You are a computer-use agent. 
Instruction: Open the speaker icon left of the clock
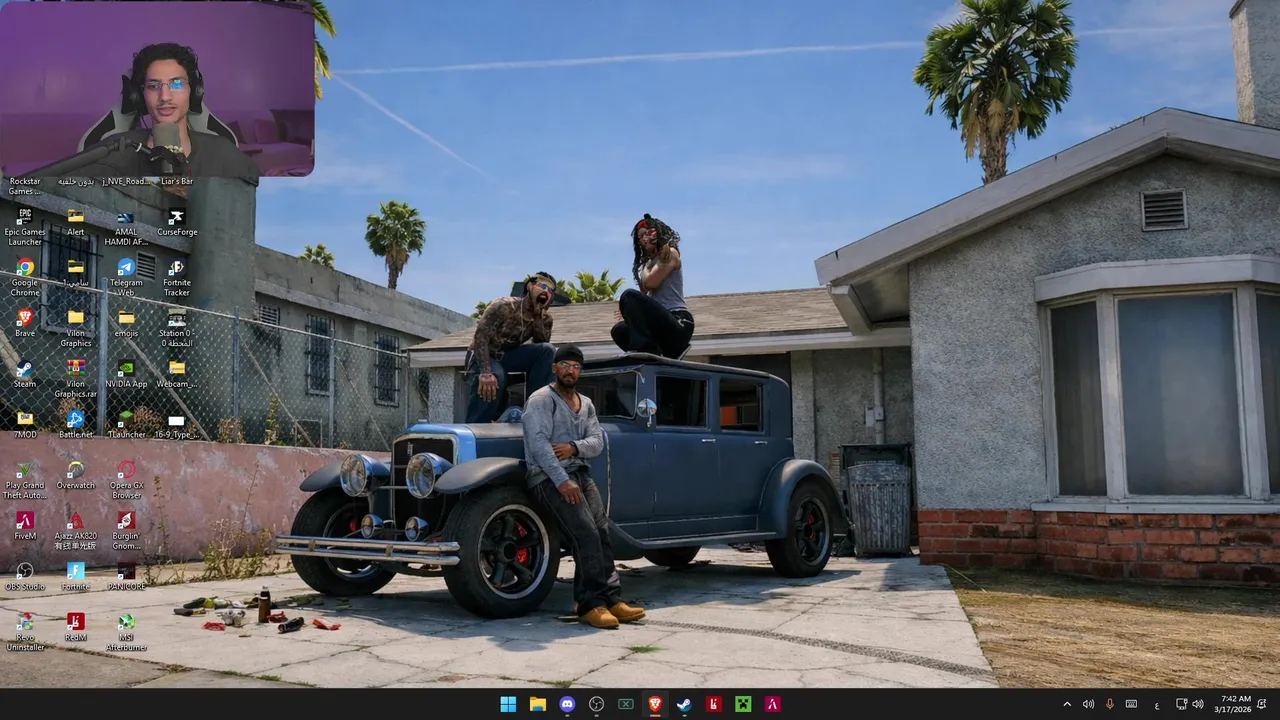(x=1198, y=704)
